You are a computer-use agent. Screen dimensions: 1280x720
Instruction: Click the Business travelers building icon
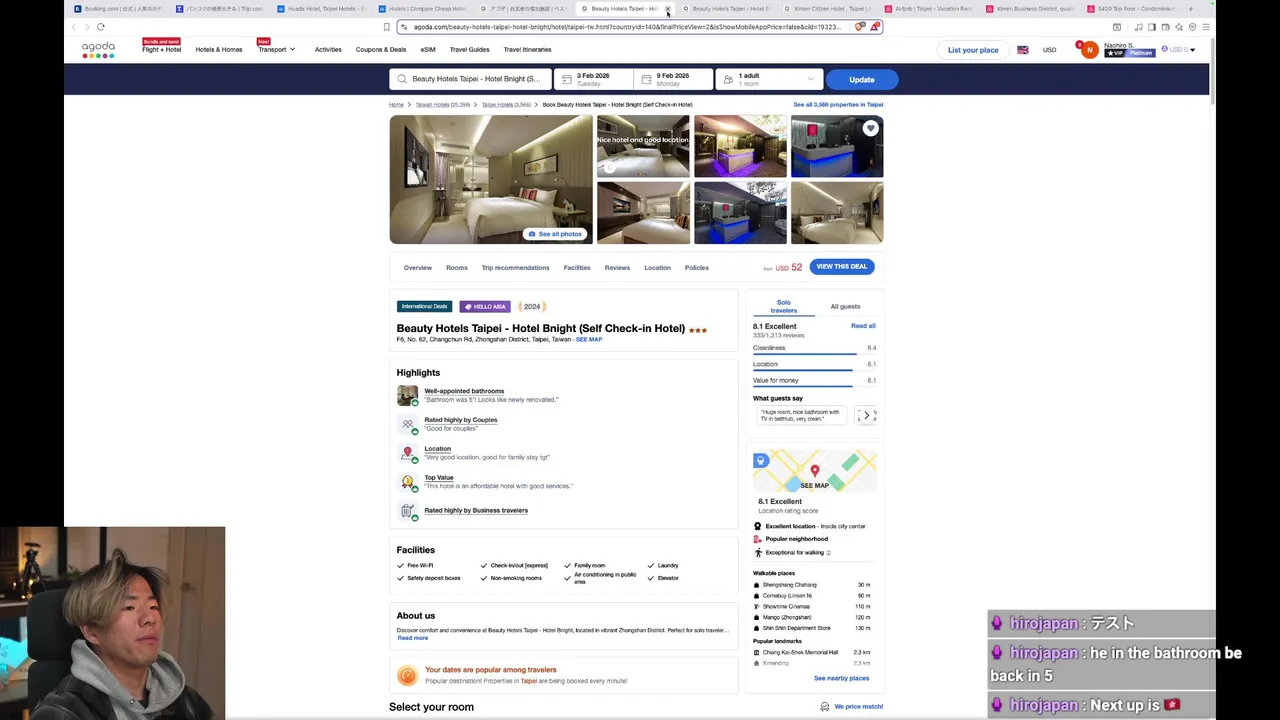click(407, 511)
